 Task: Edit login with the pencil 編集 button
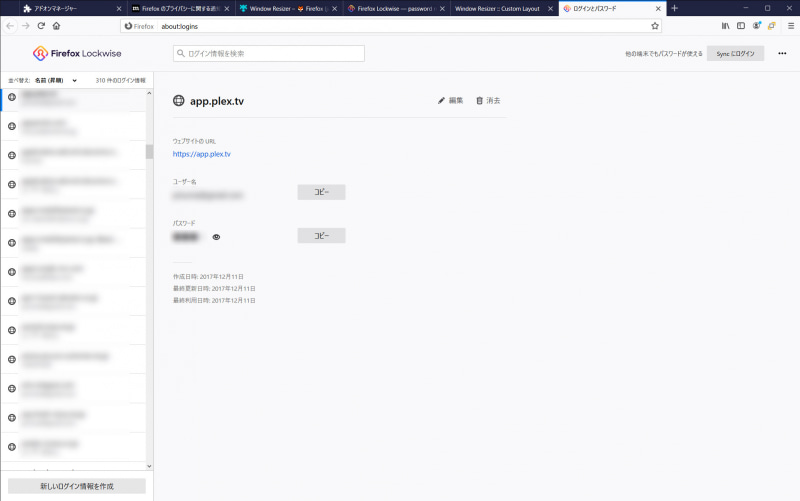coord(451,101)
